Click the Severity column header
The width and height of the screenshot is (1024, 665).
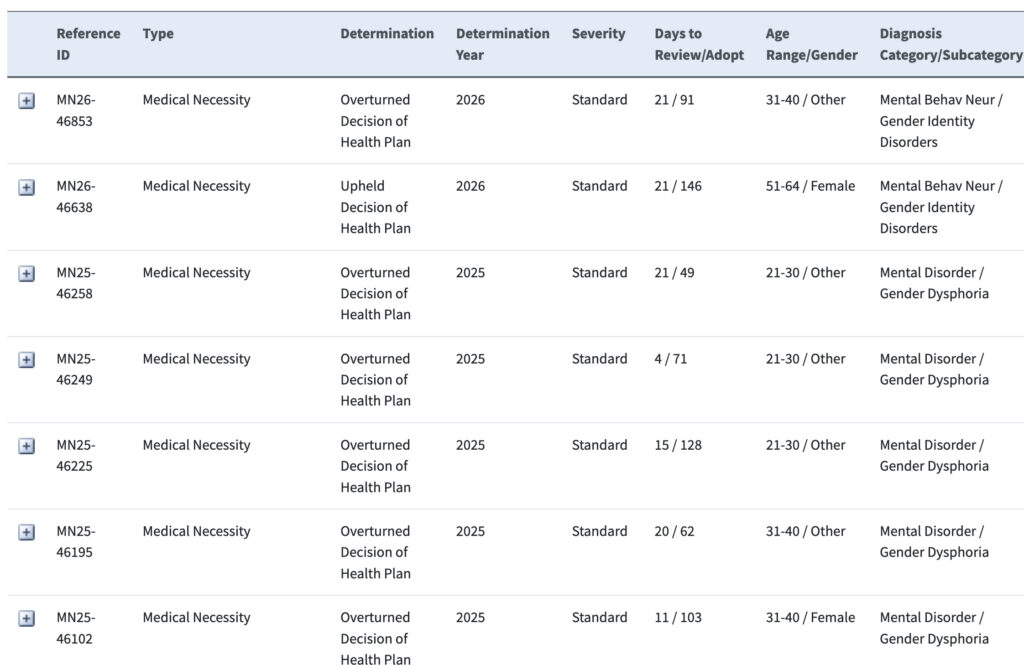[598, 33]
